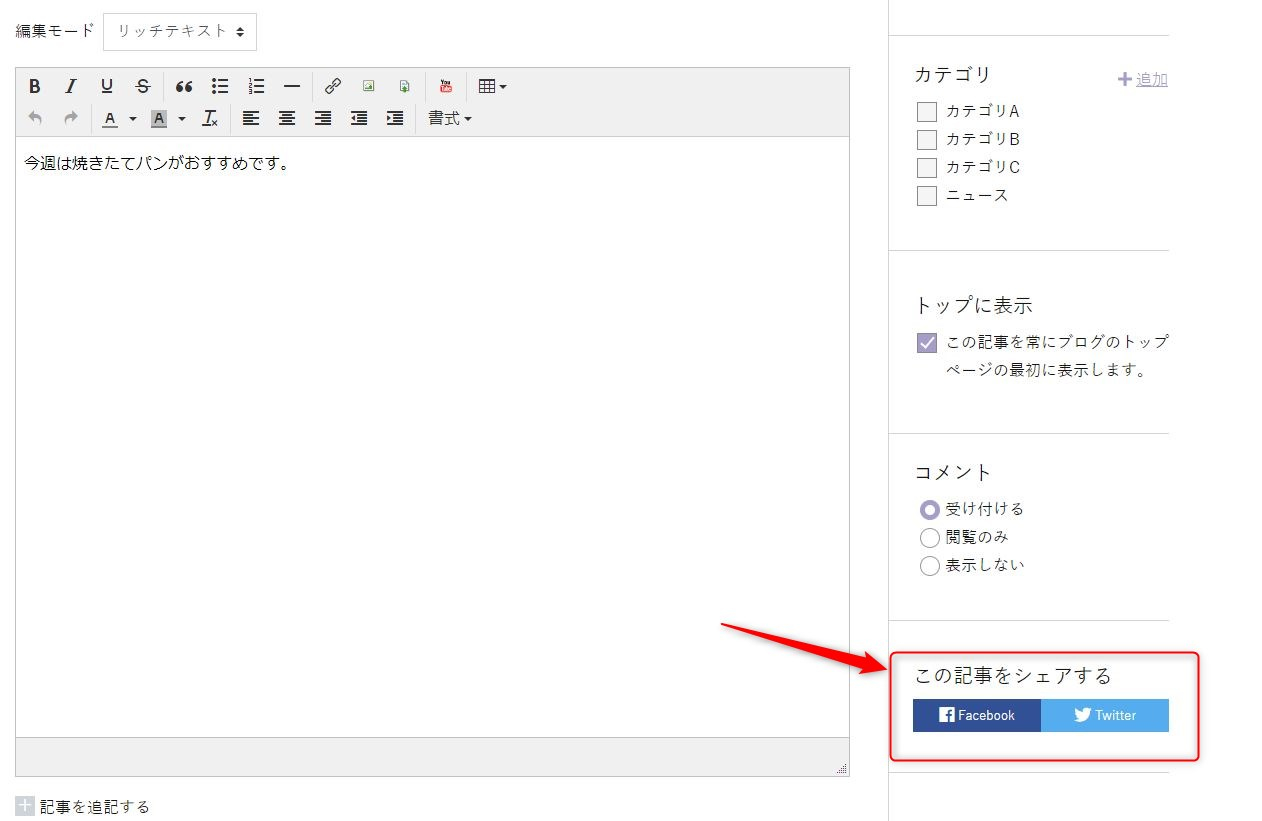This screenshot has width=1262, height=821.
Task: Apply the background highlight color button
Action: 159,118
